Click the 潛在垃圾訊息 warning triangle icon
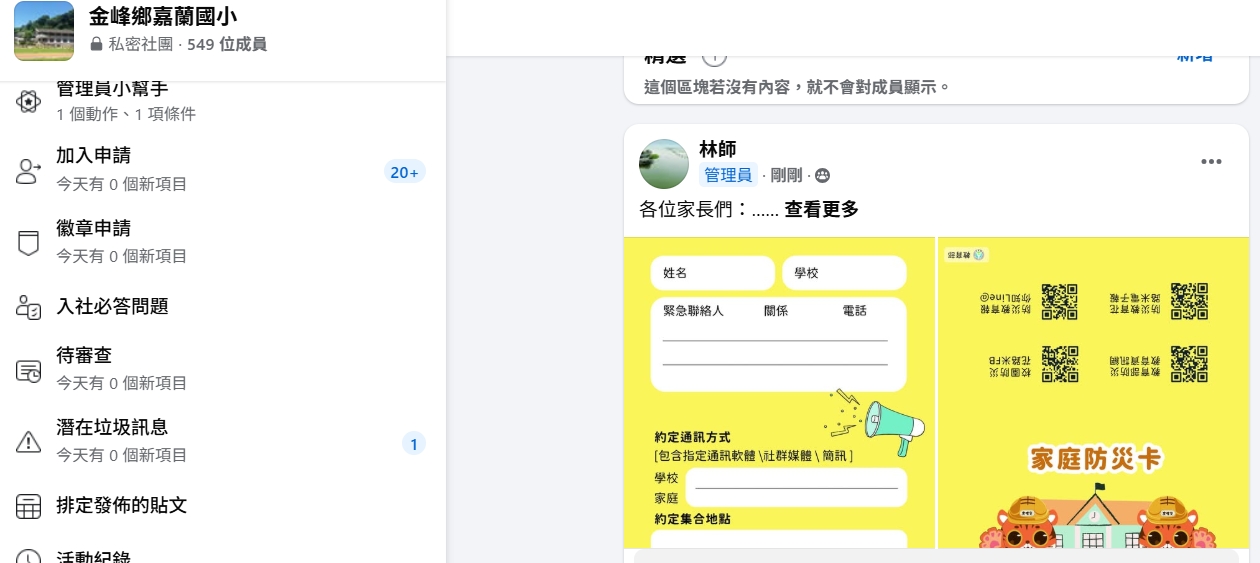The image size is (1260, 563). click(x=28, y=442)
